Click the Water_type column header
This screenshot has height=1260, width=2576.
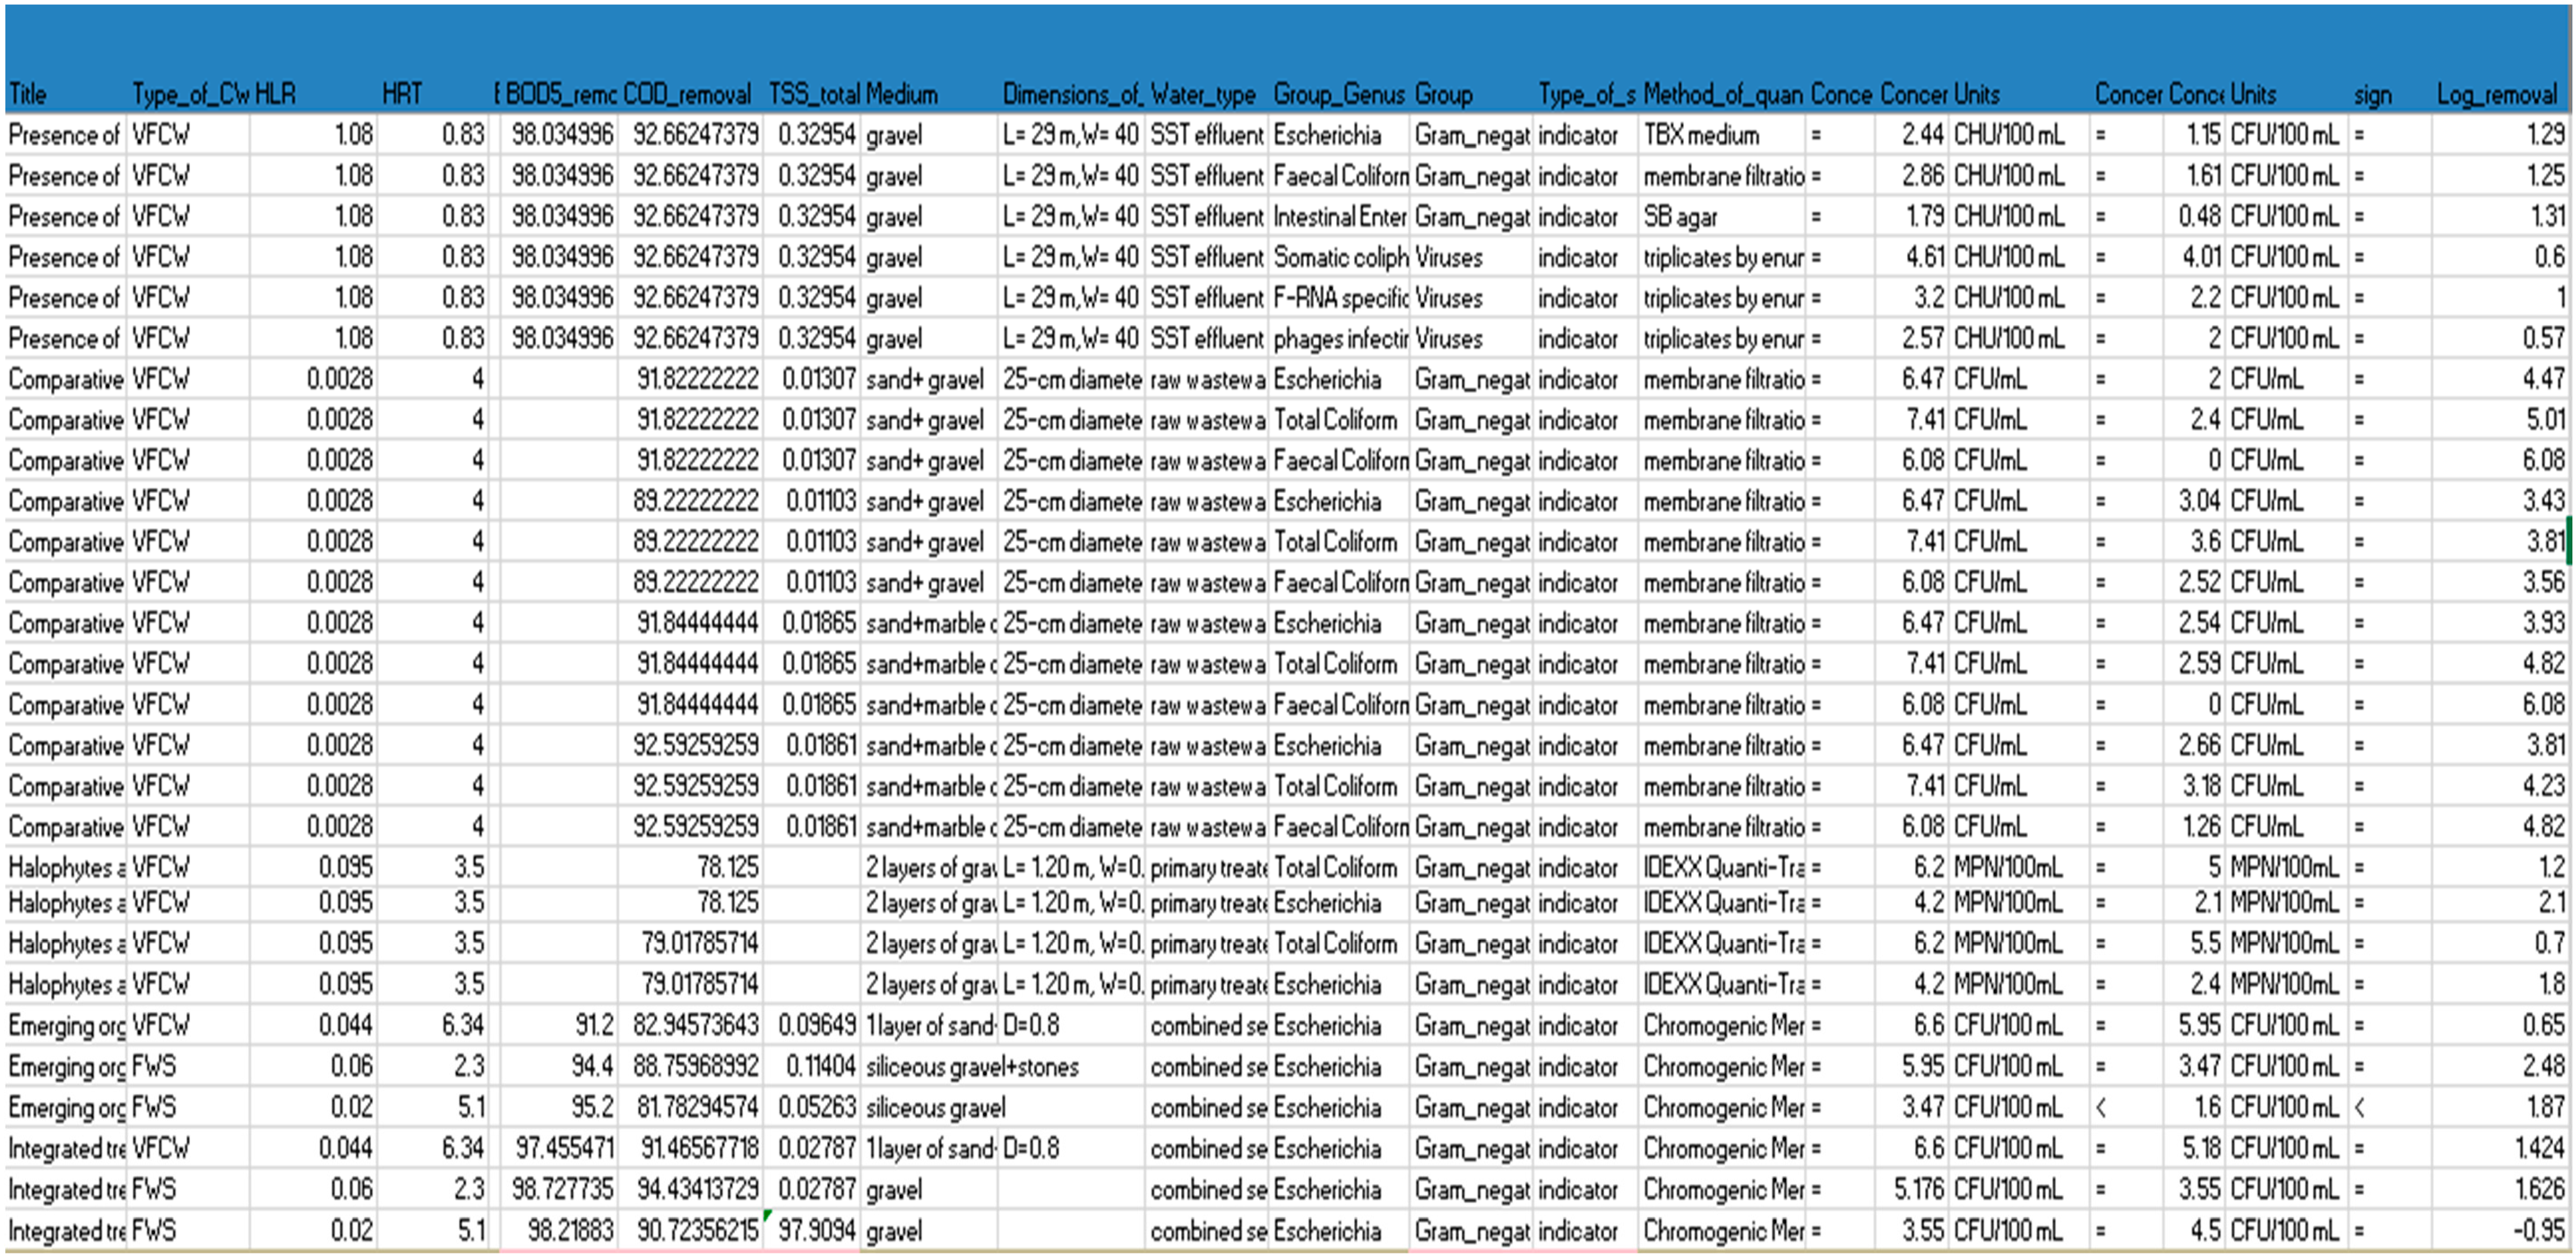[1205, 94]
